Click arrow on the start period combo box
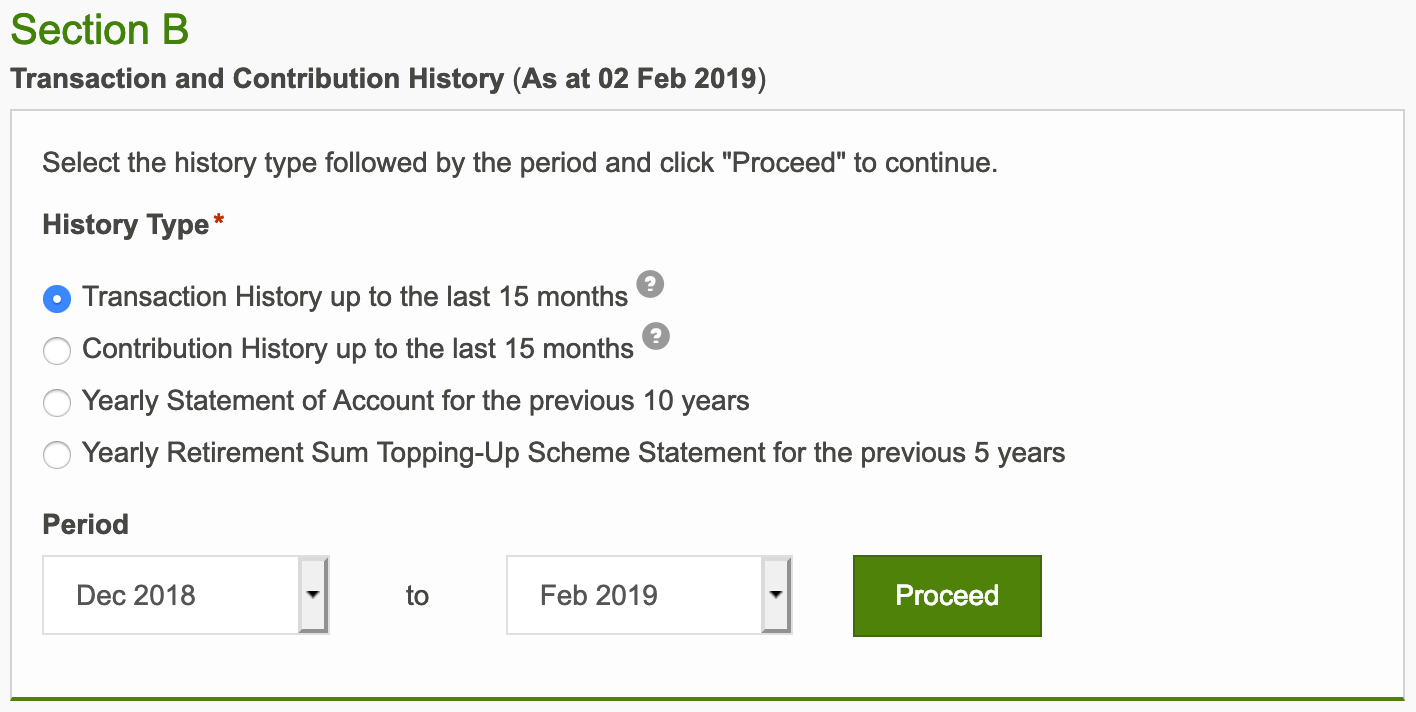Image resolution: width=1416 pixels, height=712 pixels. pos(313,595)
